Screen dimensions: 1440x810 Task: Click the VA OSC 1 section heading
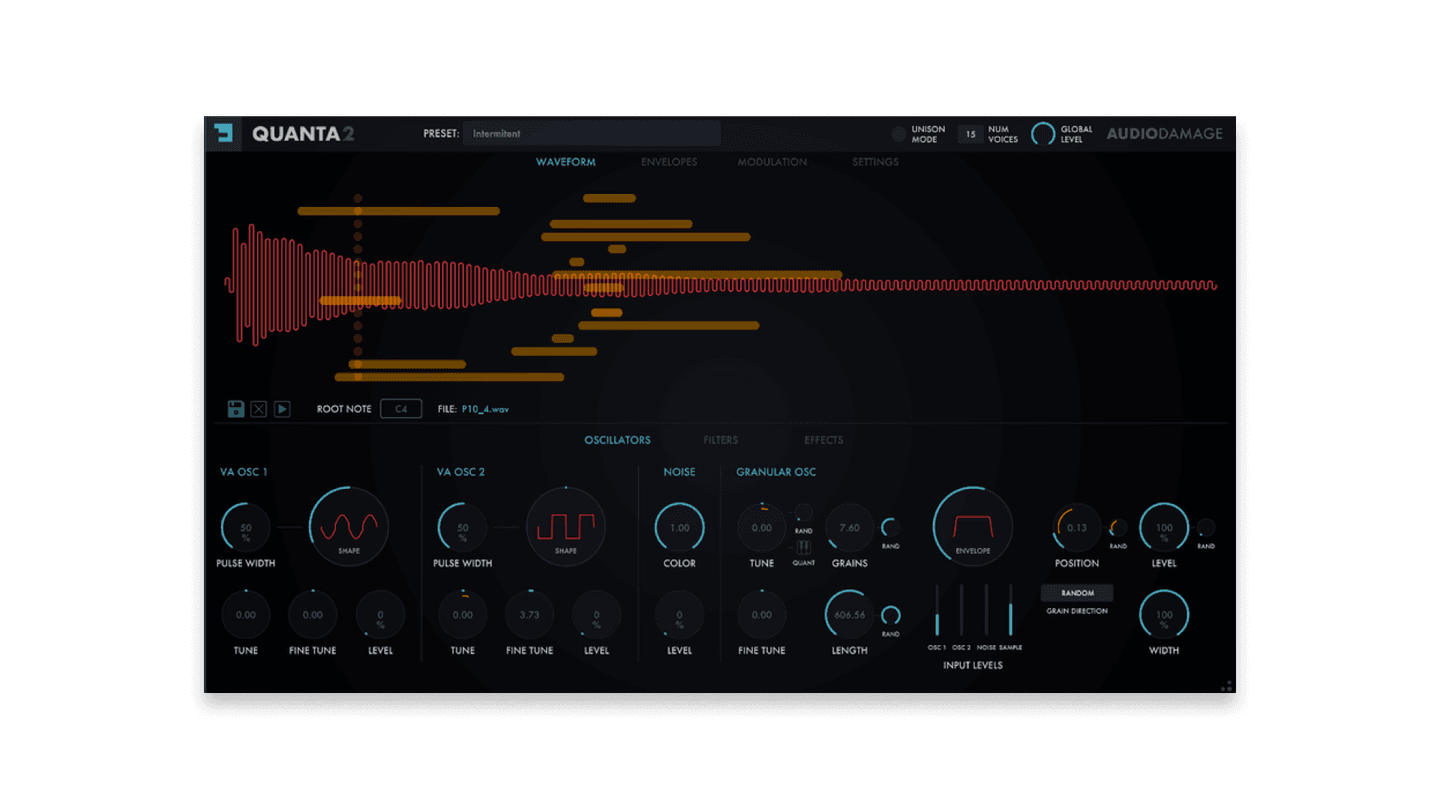click(244, 472)
